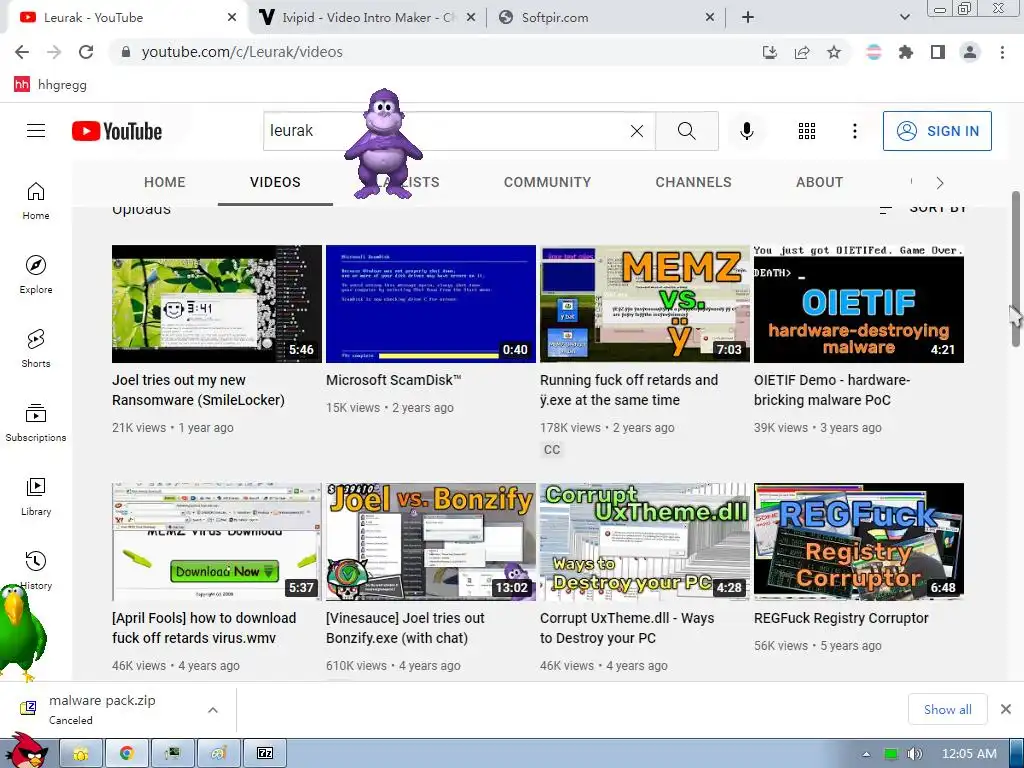This screenshot has width=1024, height=768.
Task: Click the magnifier search button
Action: pos(686,131)
